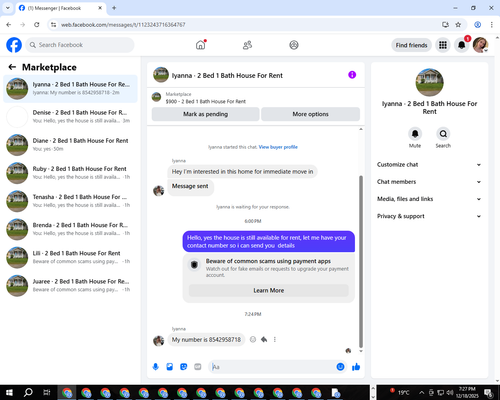Choose a sticker icon
Image resolution: width=500 pixels, height=400 pixels.
184,367
